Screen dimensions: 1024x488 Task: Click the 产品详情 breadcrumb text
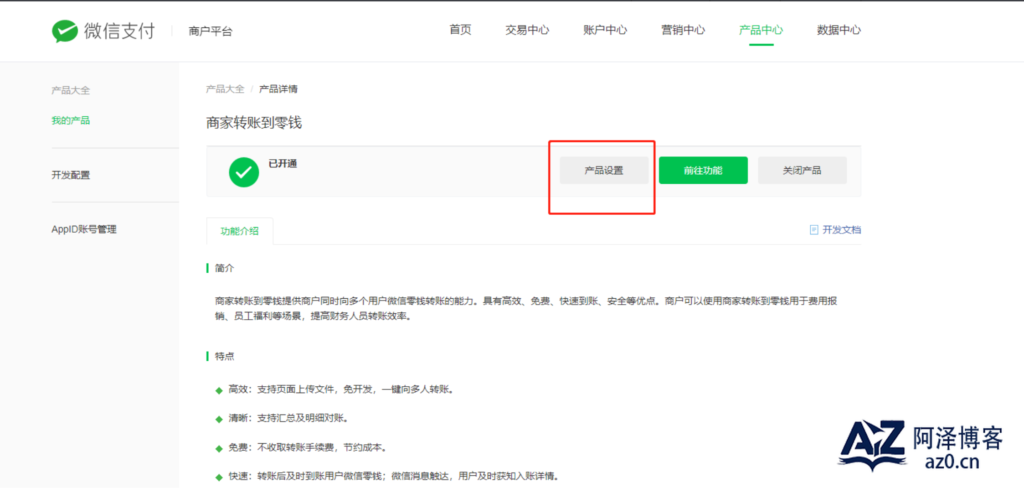click(x=278, y=89)
